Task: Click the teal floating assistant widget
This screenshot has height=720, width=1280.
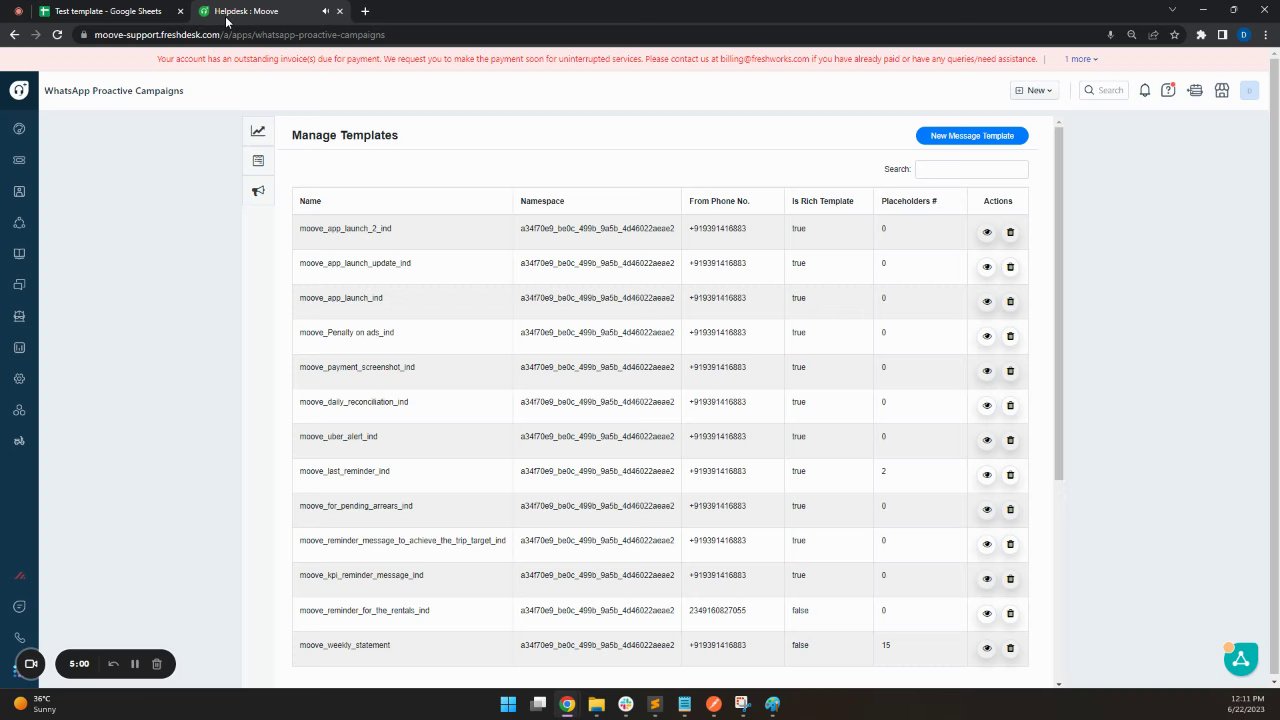Action: [1241, 658]
